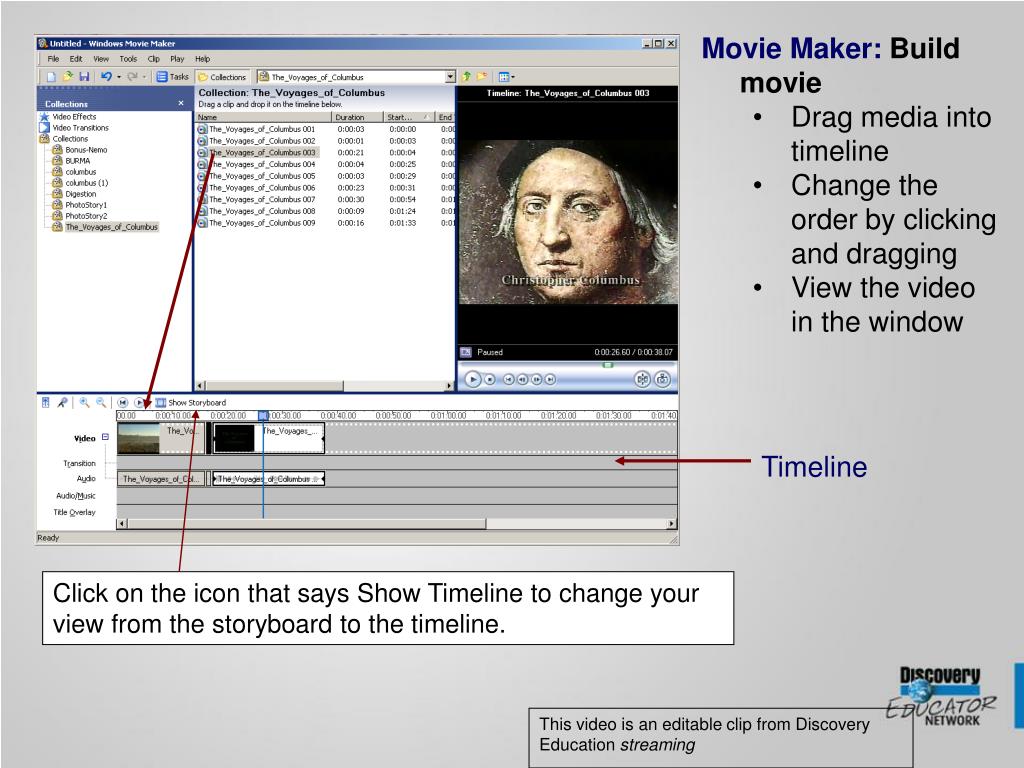Open the Views dropdown icon in toolbar
Screen dimensions: 1024x768
pos(507,77)
